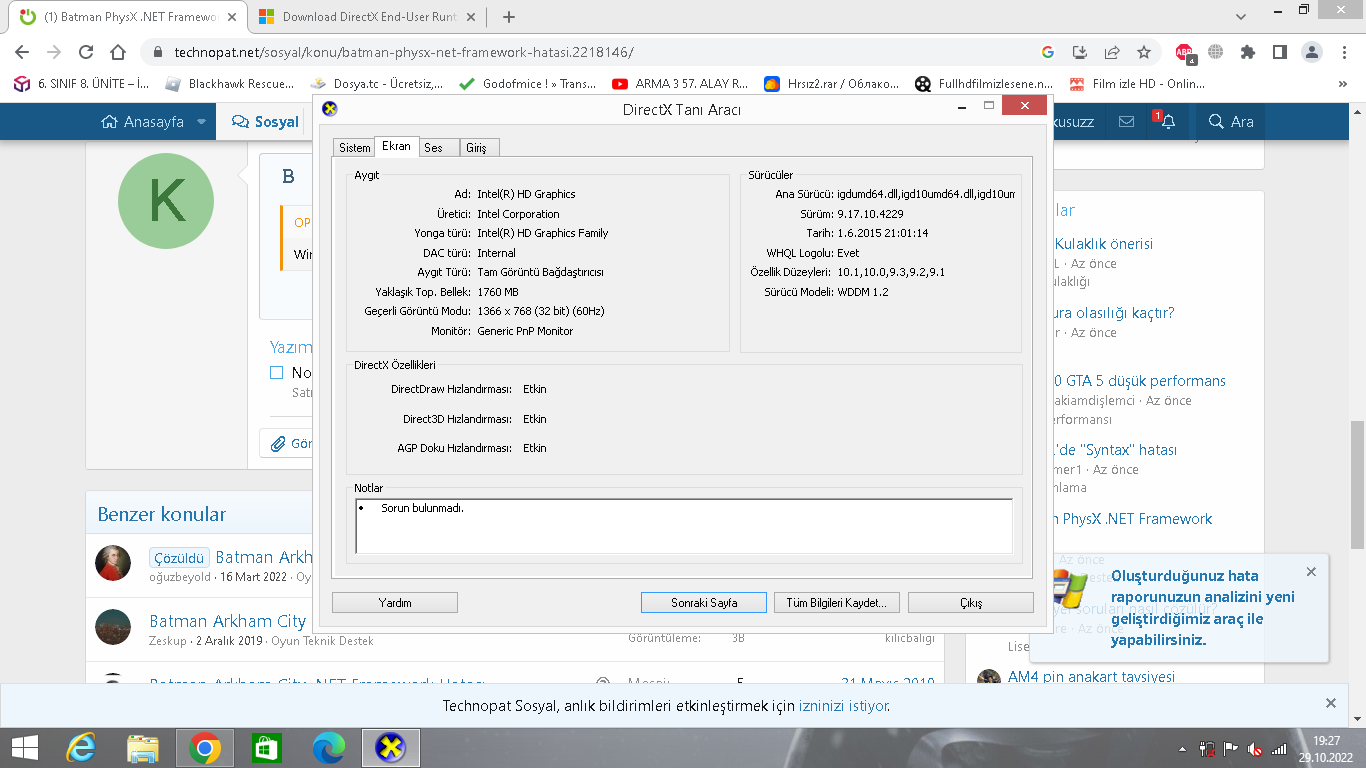This screenshot has width=1366, height=768.
Task: Open the notification bell with badge
Action: [x=1166, y=121]
